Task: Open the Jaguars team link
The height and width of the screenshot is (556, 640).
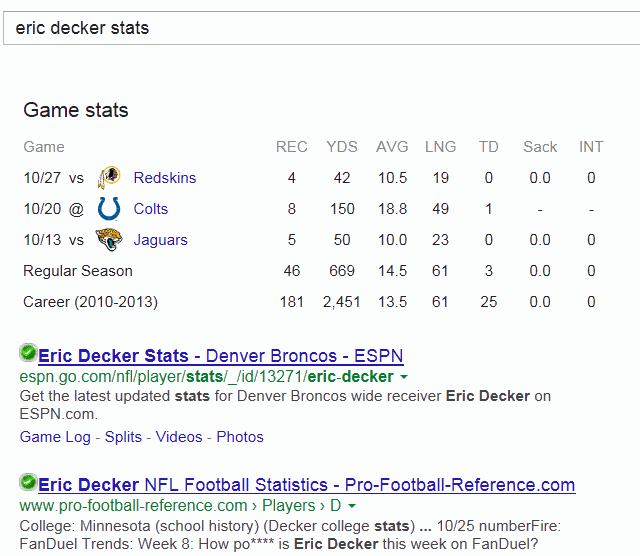Action: (160, 240)
